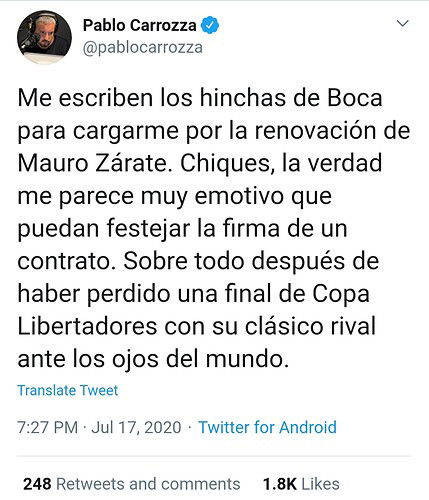
Task: Click the Jul 17, 2020 date
Action: (x=136, y=427)
